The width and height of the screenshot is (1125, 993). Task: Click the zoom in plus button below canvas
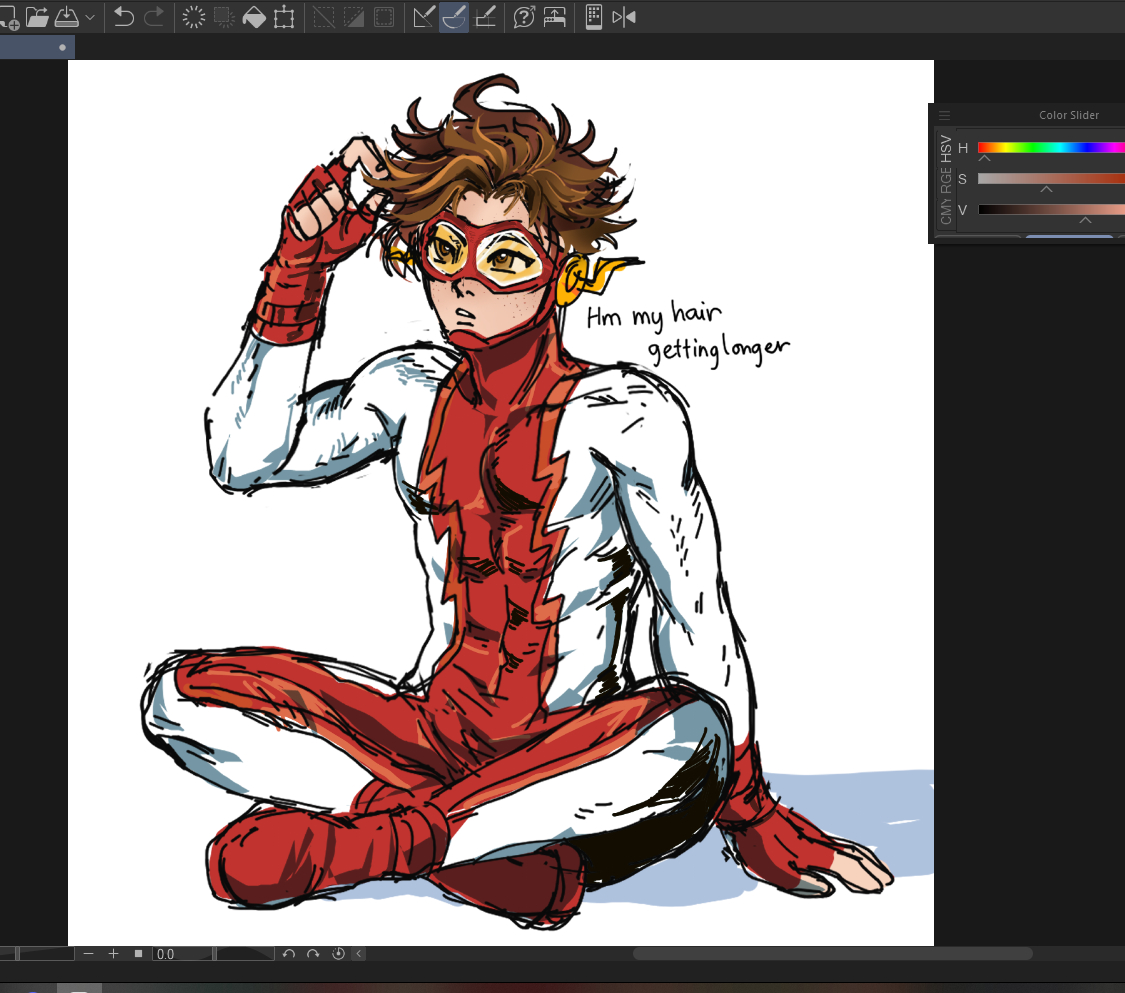pyautogui.click(x=114, y=954)
